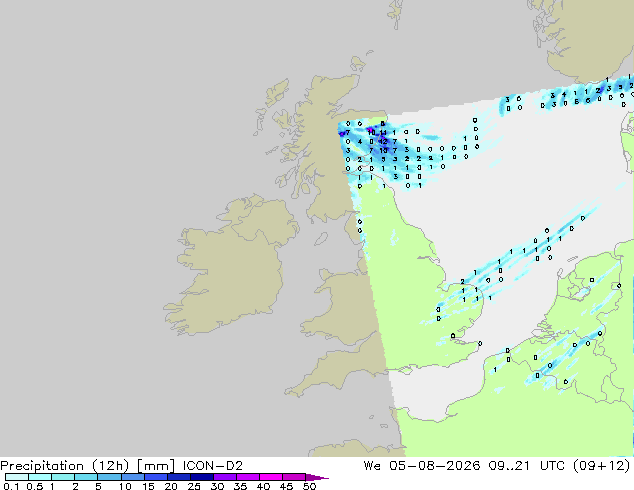Viewport: 634px width, 490px height.
Task: Click the purple heavy rain spot in Scotland
Action: (x=370, y=130)
